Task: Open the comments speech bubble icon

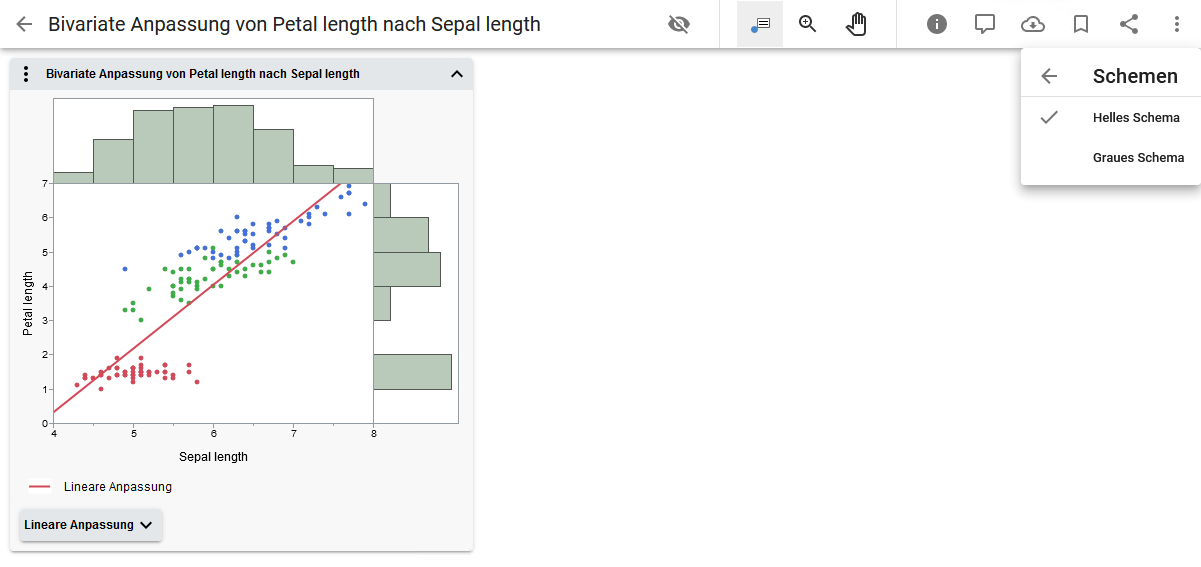Action: coord(985,24)
